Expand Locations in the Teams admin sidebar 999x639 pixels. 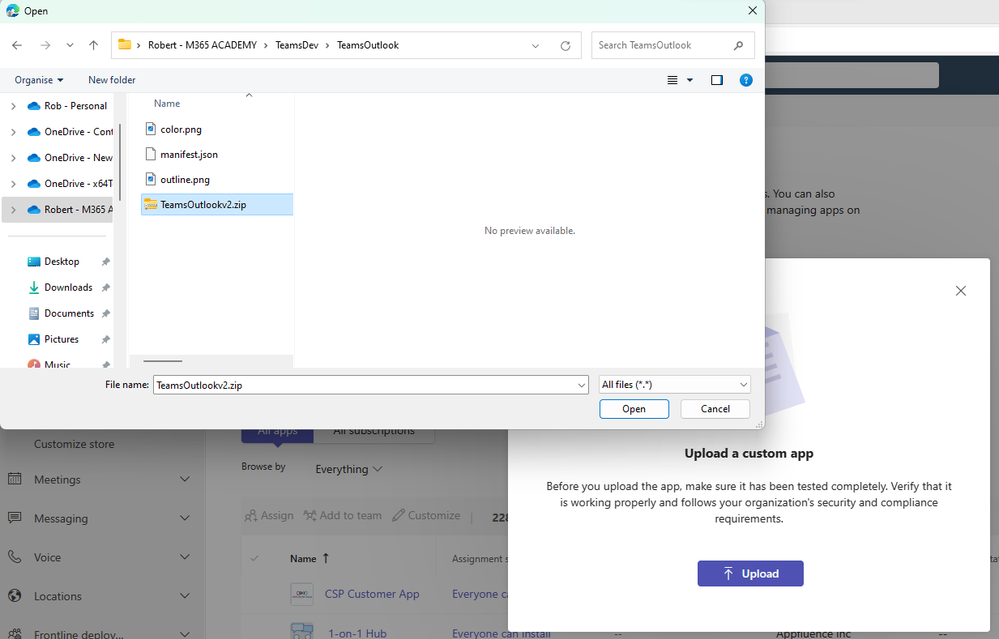tap(185, 596)
